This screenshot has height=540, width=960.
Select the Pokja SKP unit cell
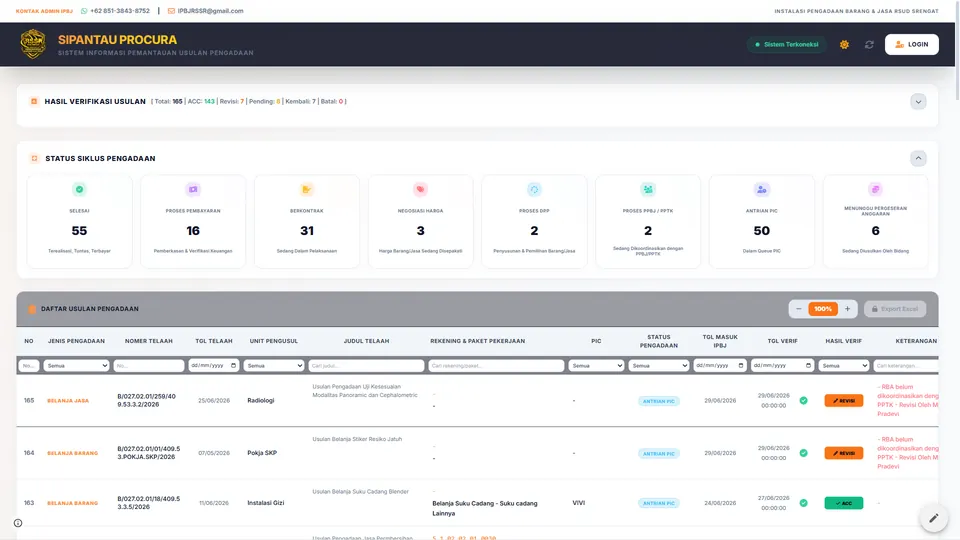point(262,453)
